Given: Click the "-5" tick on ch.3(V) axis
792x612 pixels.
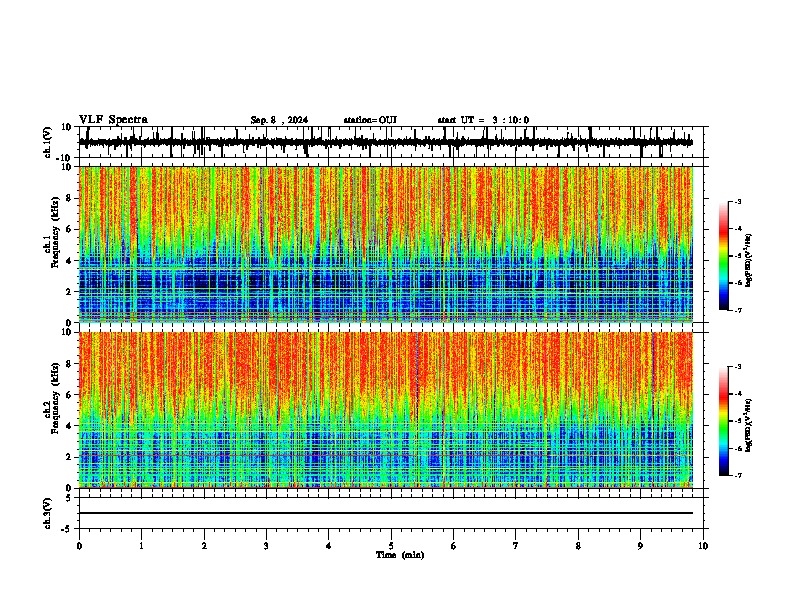Looking at the screenshot, I should 67,529.
